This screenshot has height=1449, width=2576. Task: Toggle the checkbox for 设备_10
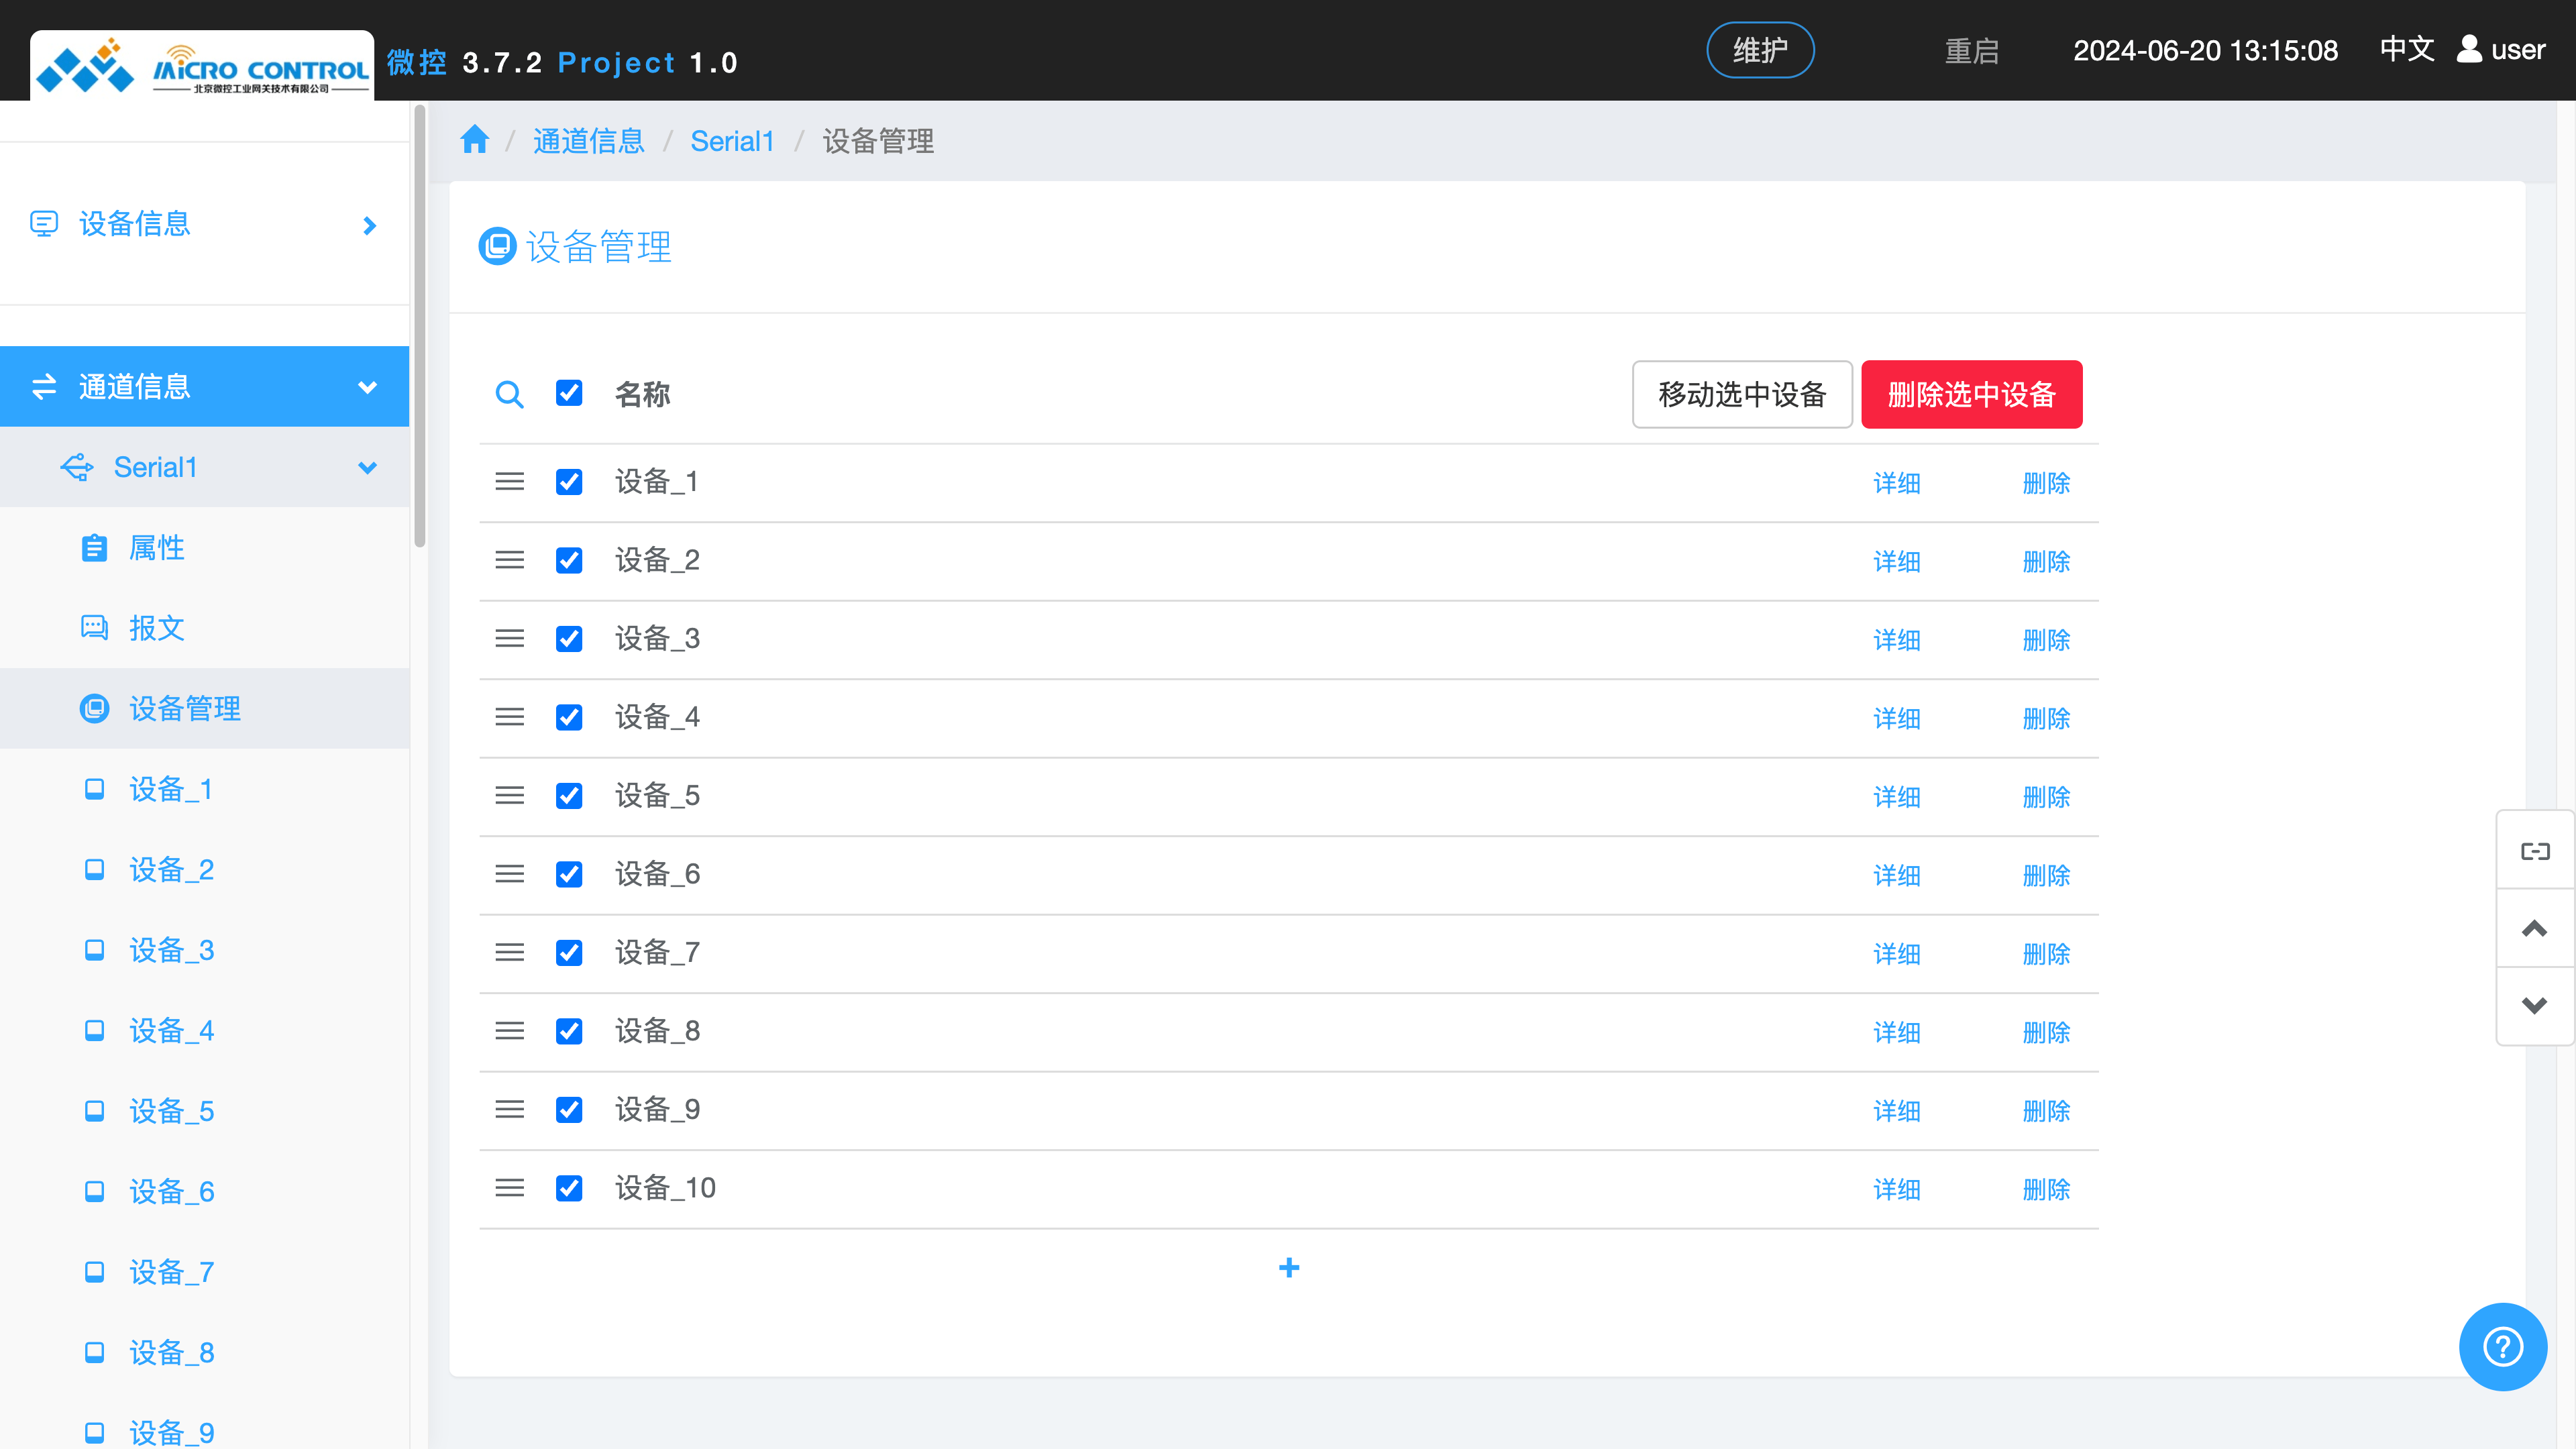569,1188
